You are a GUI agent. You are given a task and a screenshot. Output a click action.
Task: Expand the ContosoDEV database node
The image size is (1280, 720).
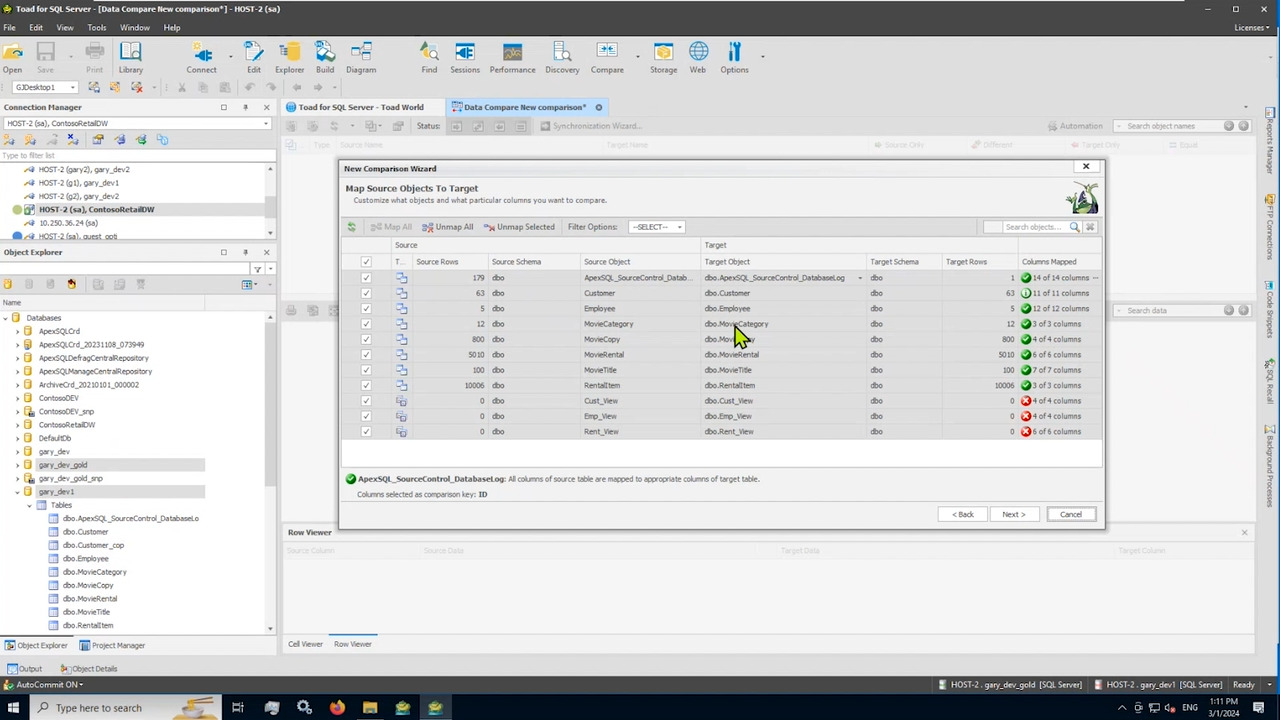pyautogui.click(x=17, y=398)
